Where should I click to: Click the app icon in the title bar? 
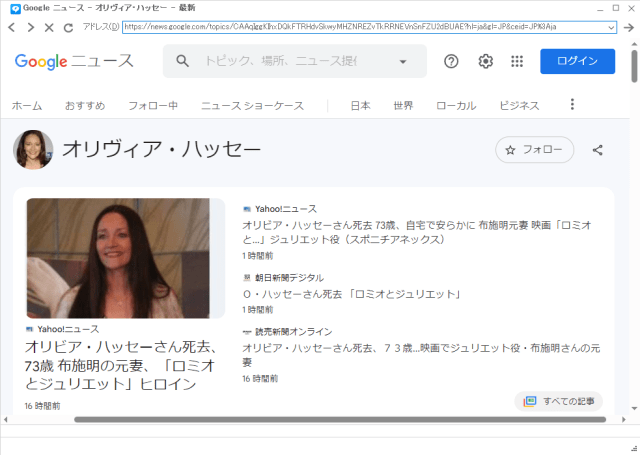point(15,8)
